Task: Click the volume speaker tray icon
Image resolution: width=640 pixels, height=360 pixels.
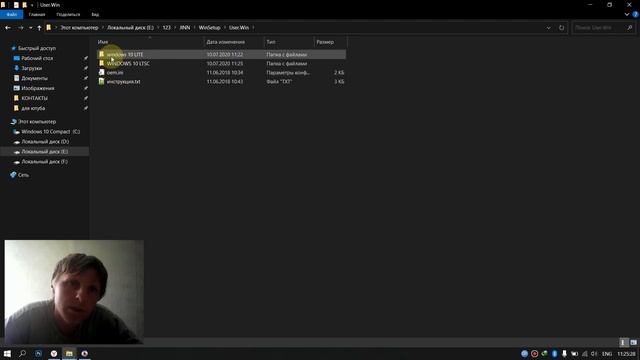Action: coord(594,353)
